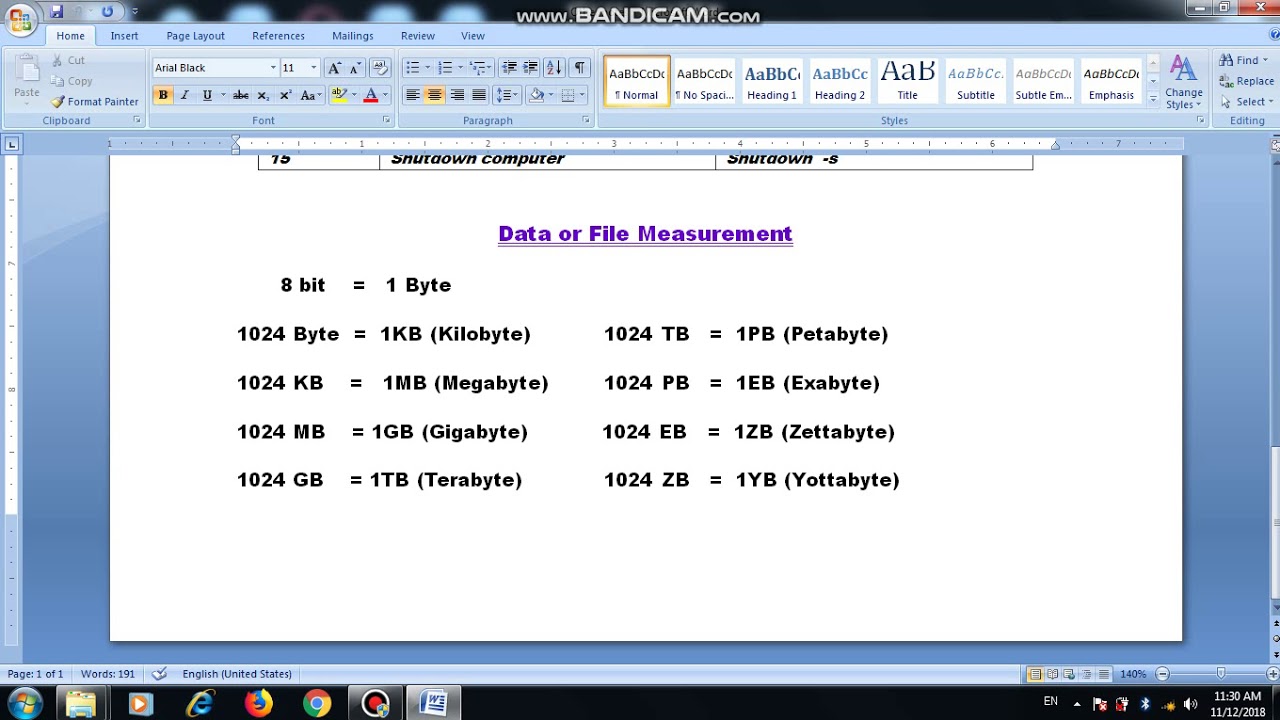Click the Zoom In plus button

[1271, 674]
